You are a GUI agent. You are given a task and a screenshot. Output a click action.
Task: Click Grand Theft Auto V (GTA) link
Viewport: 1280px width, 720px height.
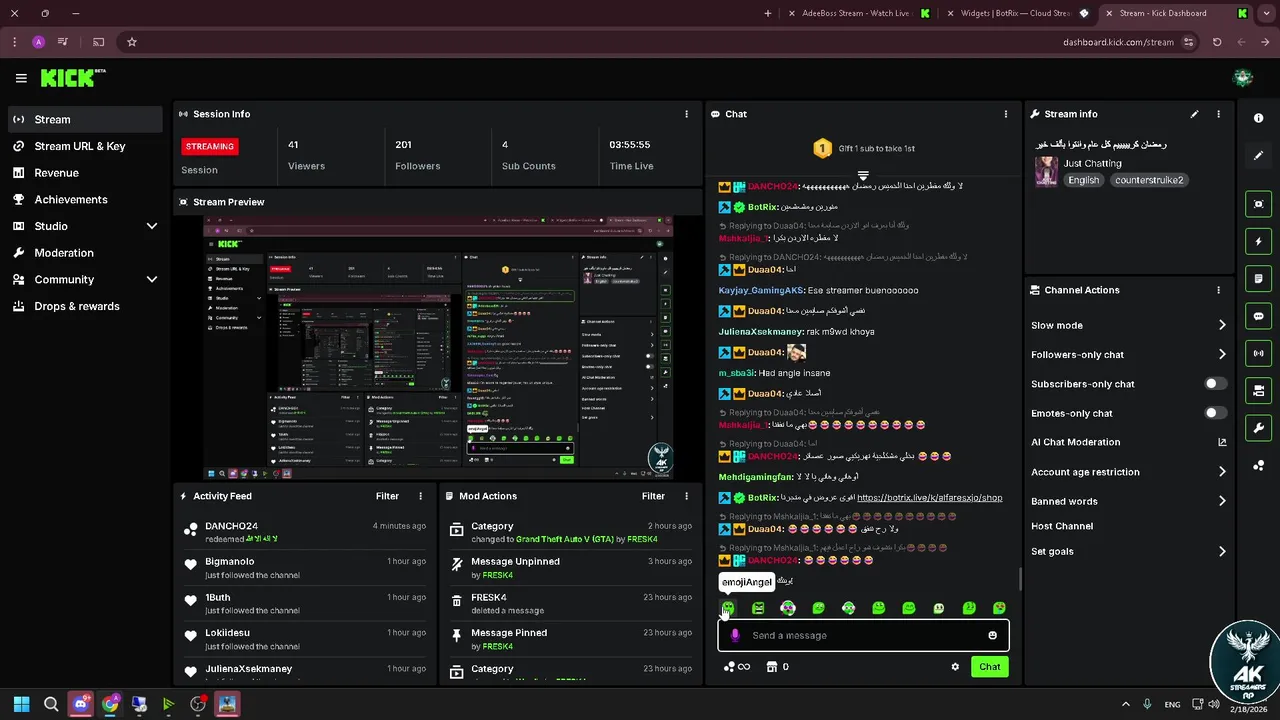[x=564, y=539]
